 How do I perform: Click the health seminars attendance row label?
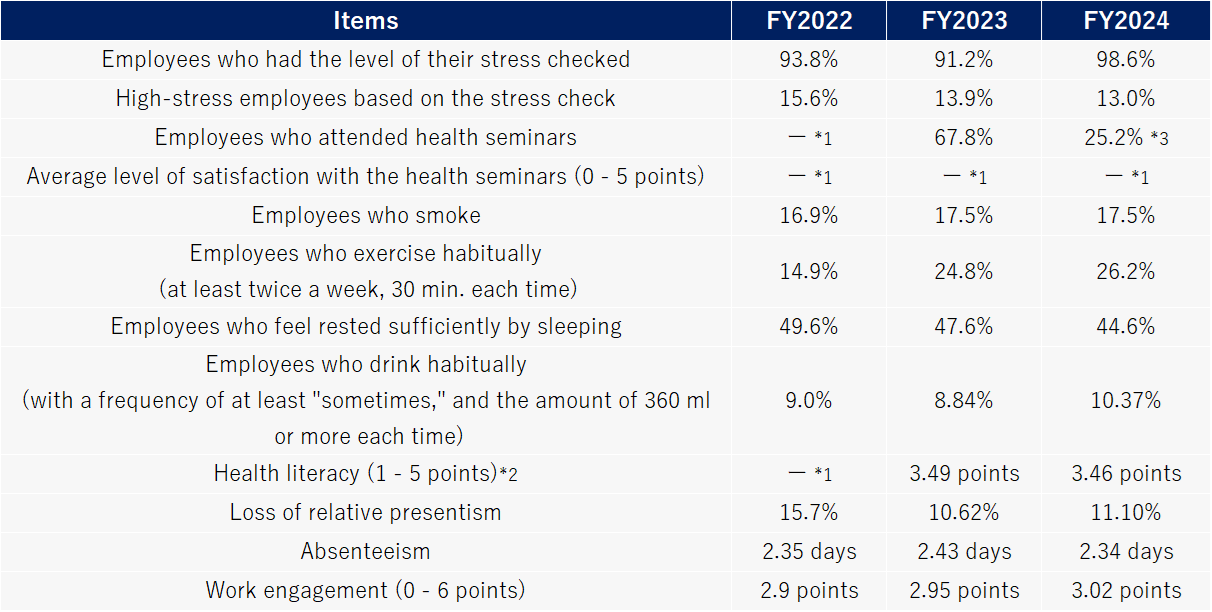(365, 137)
